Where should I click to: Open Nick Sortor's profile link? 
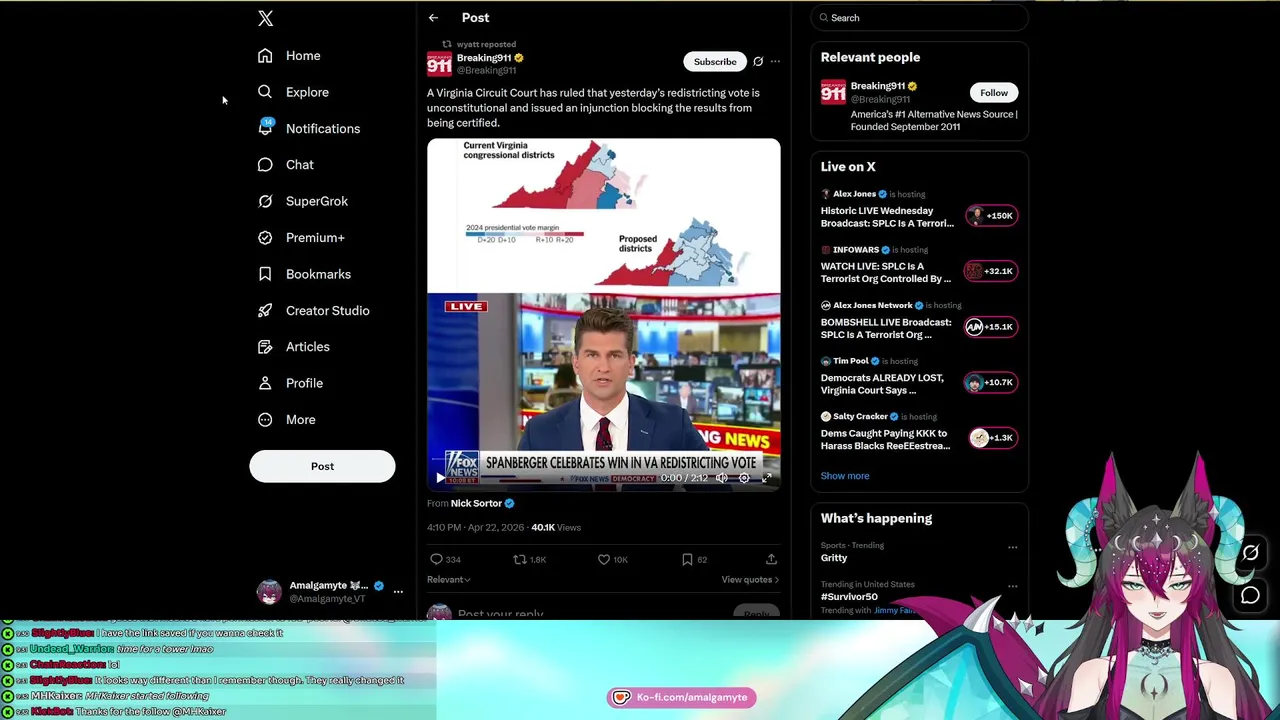(476, 503)
